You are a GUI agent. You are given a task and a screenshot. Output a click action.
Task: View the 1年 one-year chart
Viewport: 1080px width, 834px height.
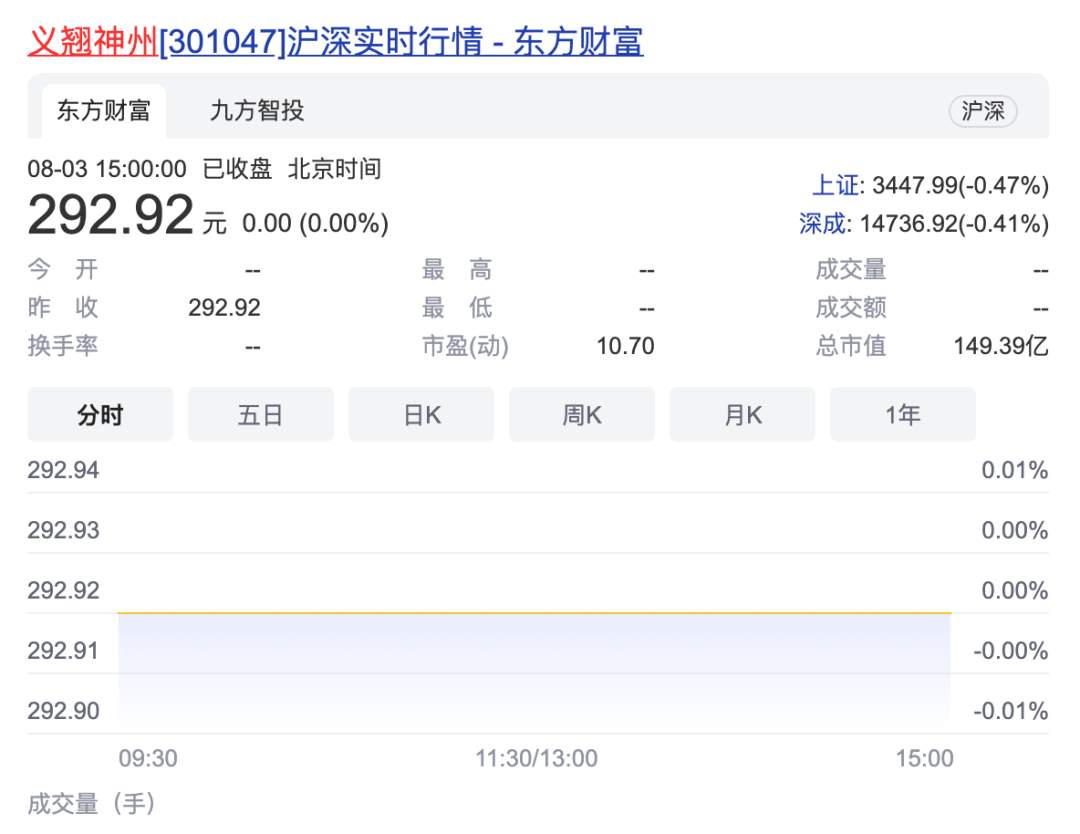902,415
